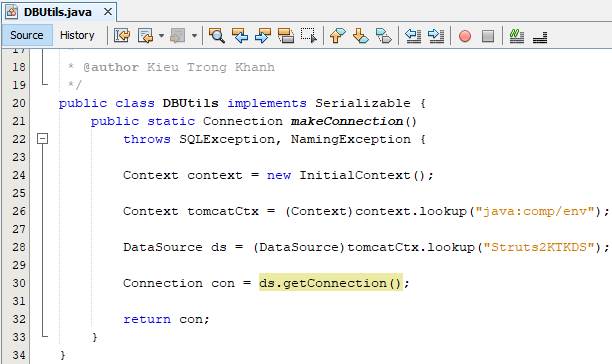This screenshot has height=364, width=612.
Task: Click the 'implements' keyword on line 20
Action: click(x=267, y=103)
